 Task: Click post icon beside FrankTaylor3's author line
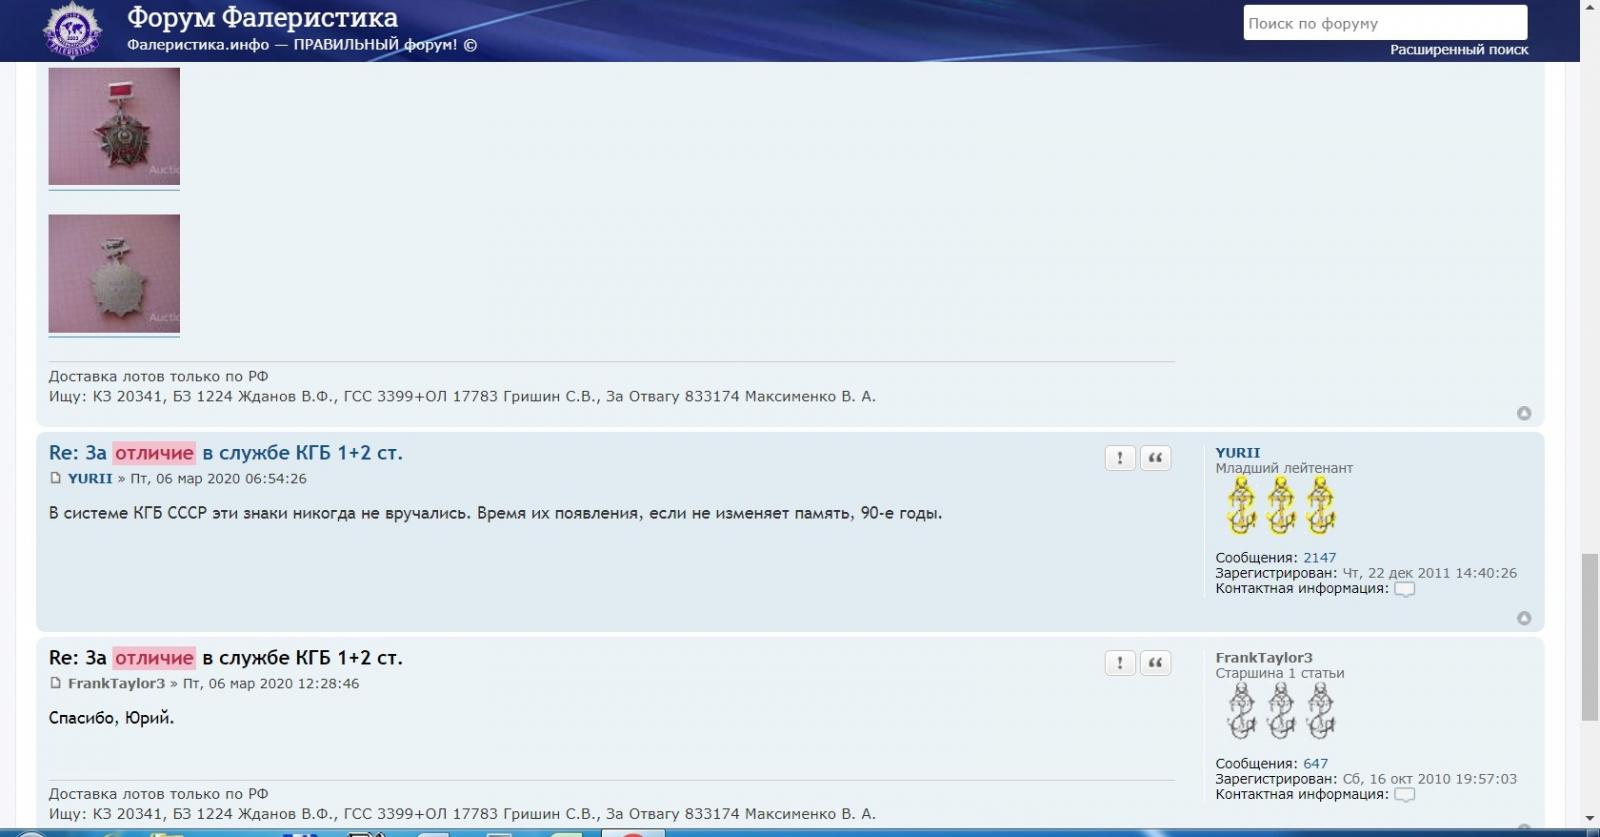[56, 684]
